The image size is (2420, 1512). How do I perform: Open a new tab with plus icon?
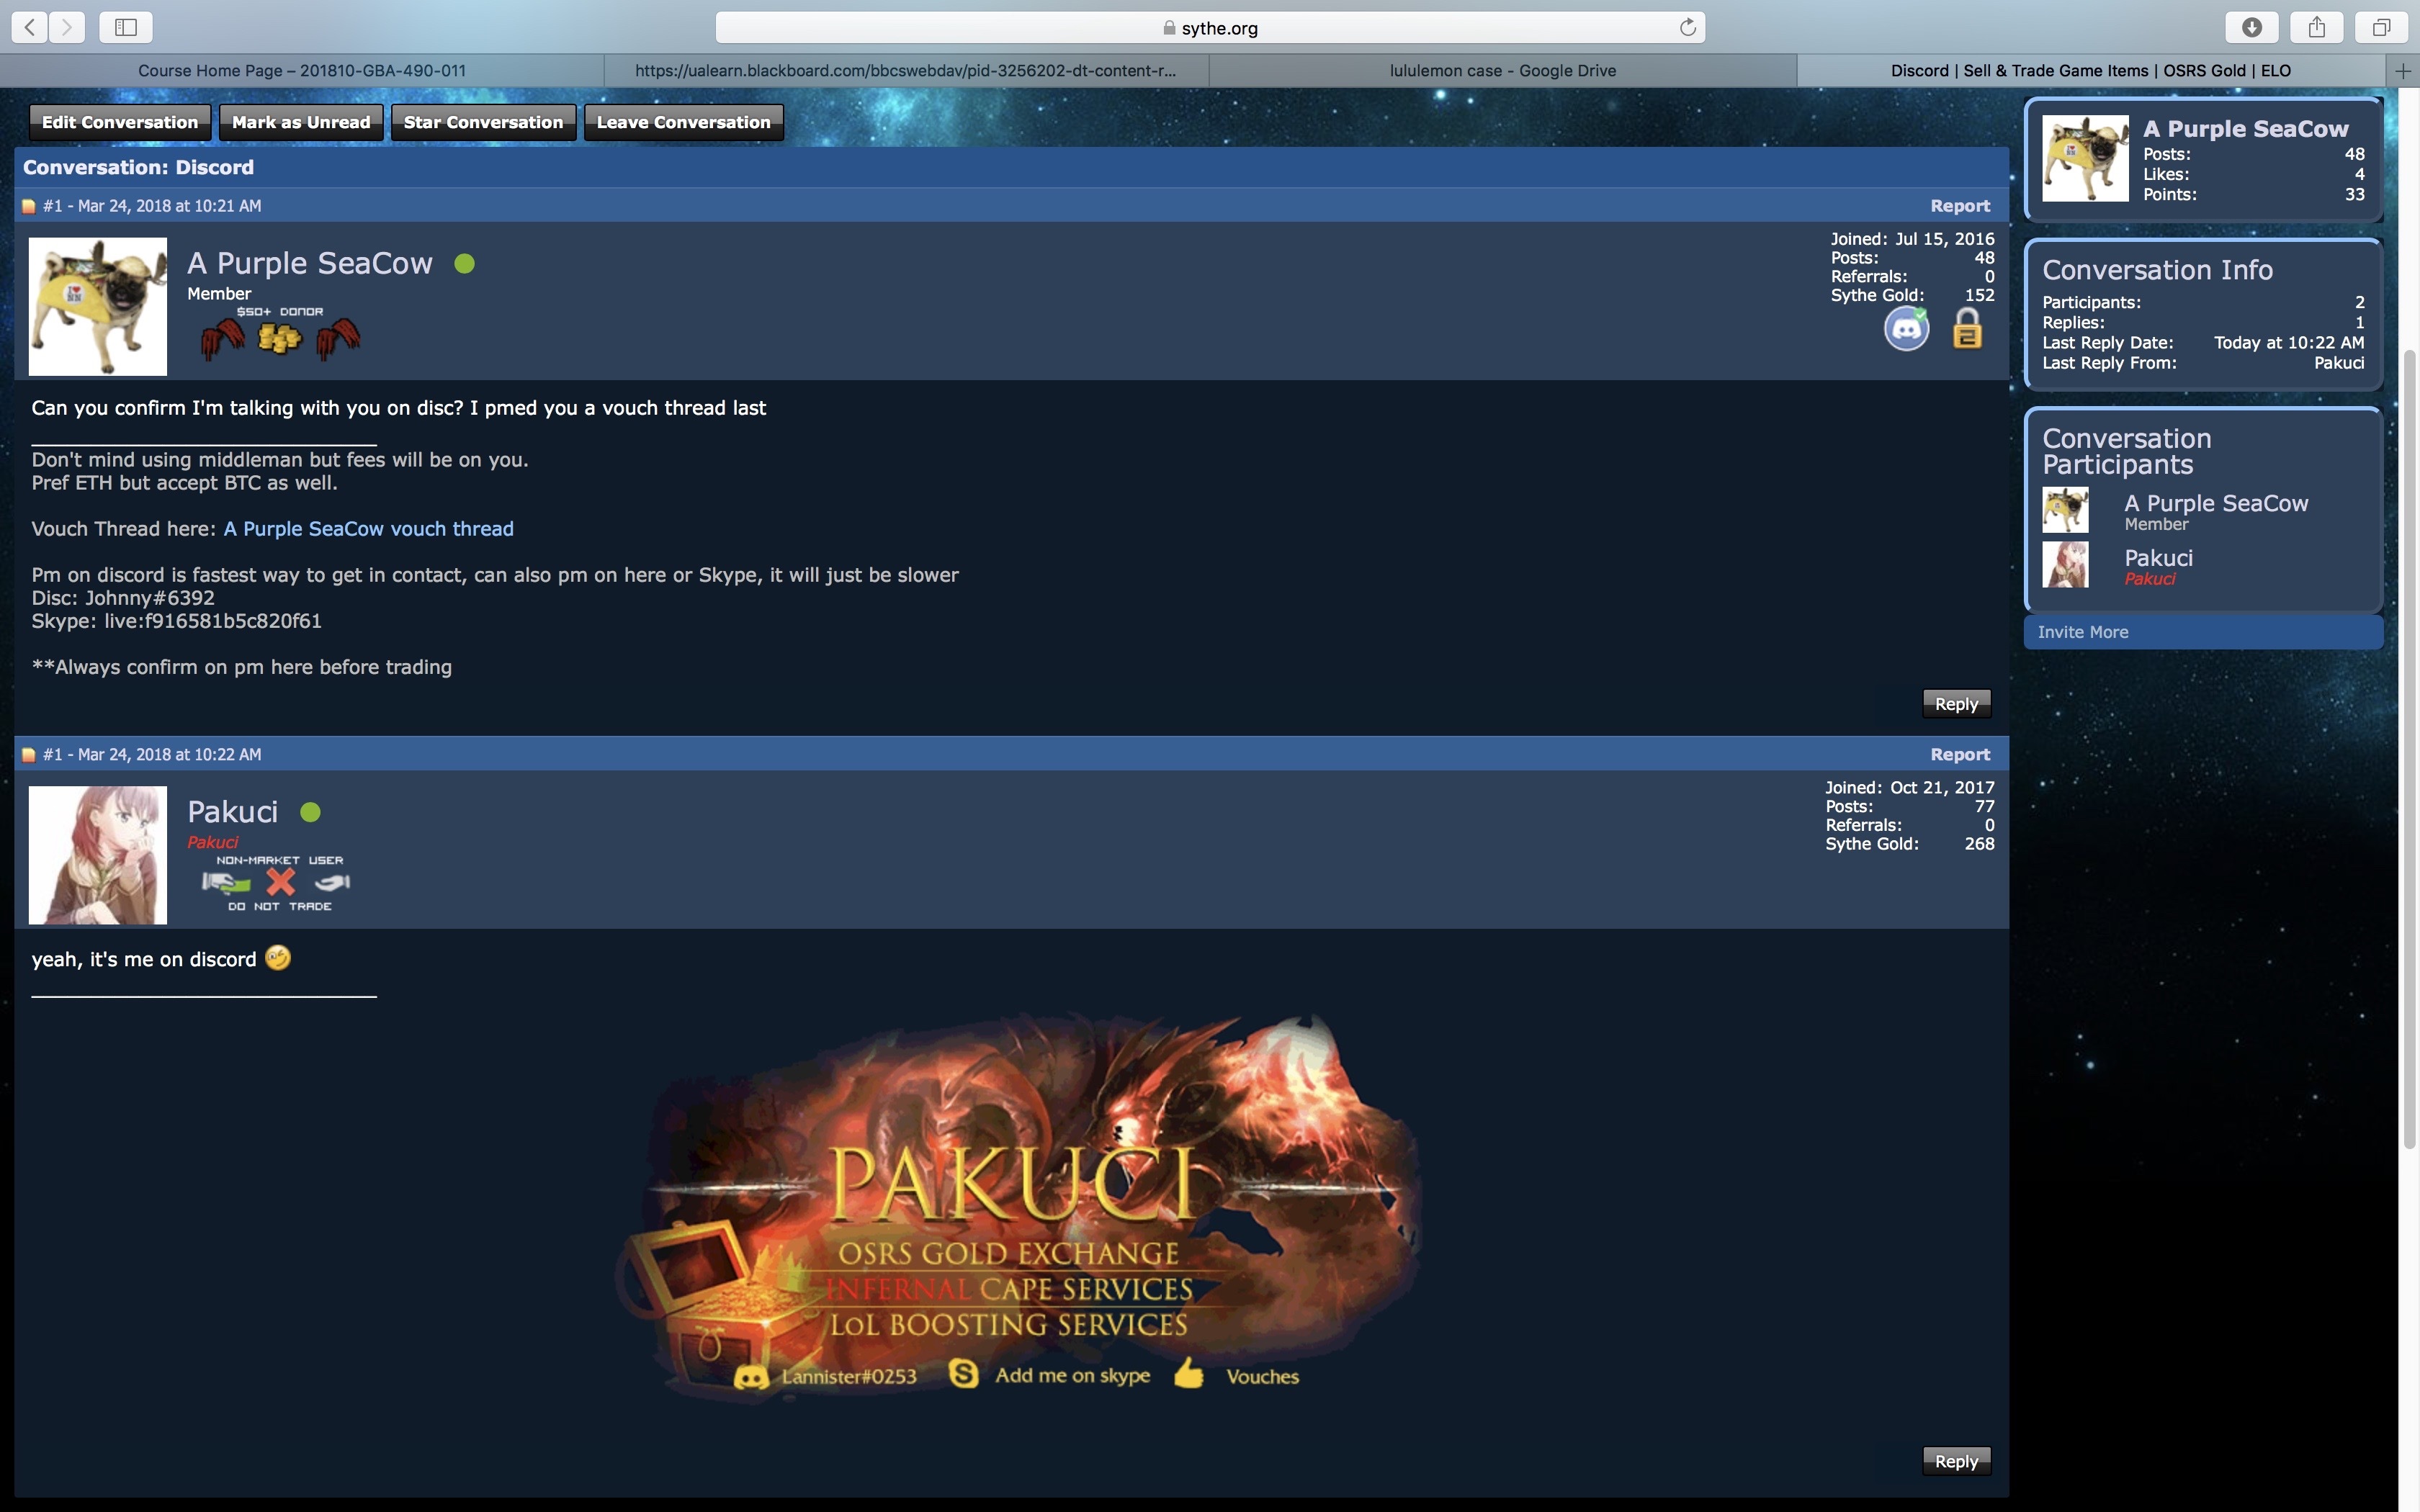(x=2403, y=70)
